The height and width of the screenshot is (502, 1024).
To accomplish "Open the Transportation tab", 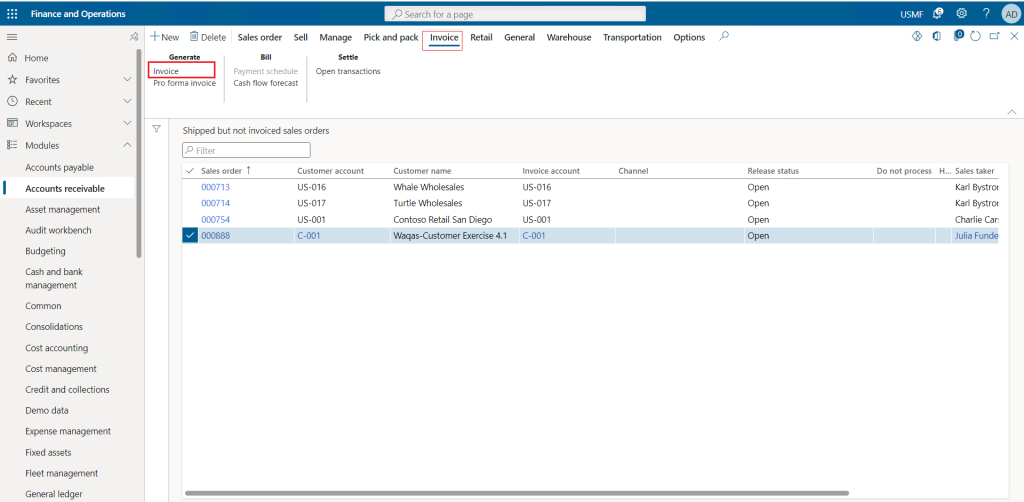I will (632, 37).
